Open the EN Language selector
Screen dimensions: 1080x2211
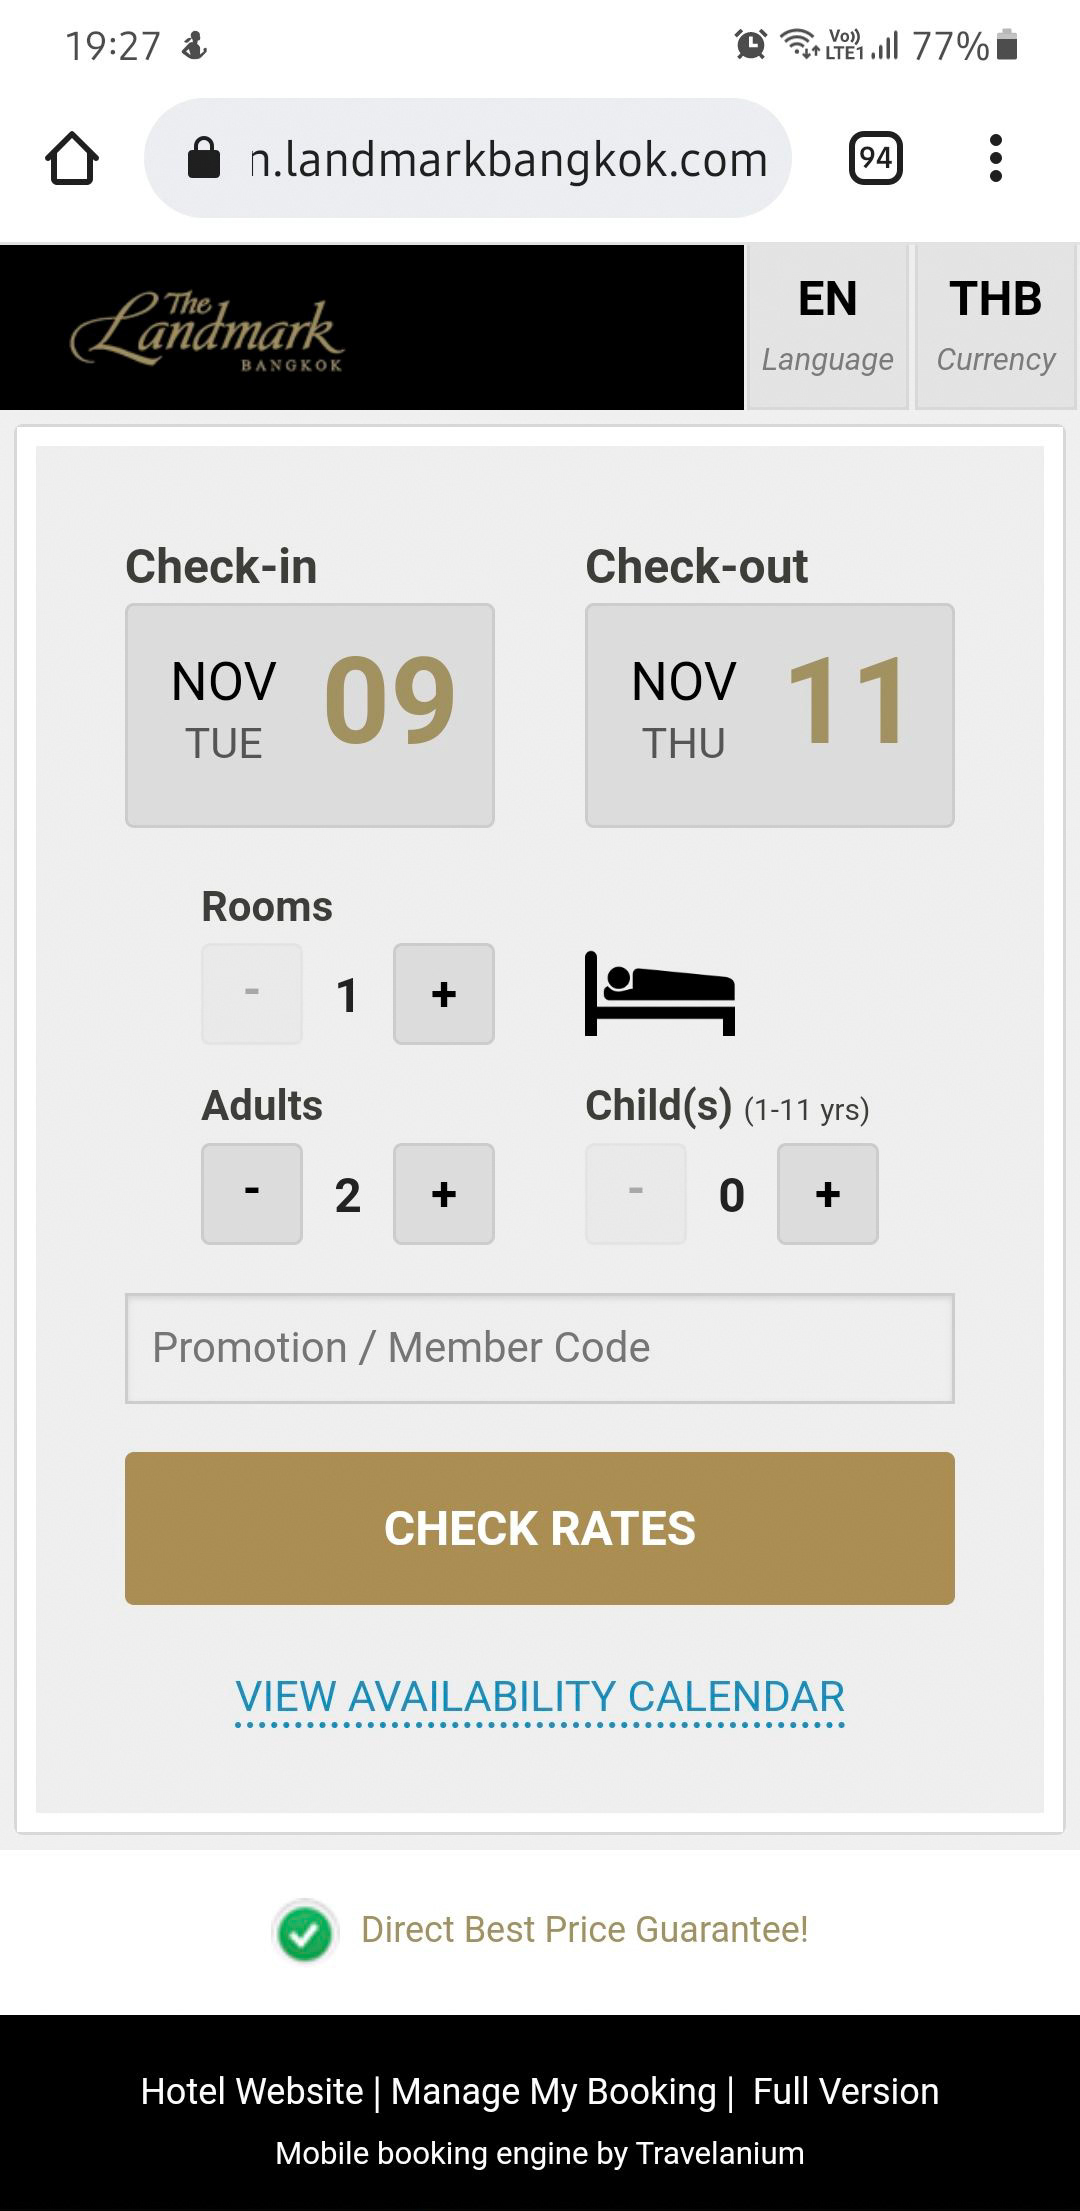point(827,326)
